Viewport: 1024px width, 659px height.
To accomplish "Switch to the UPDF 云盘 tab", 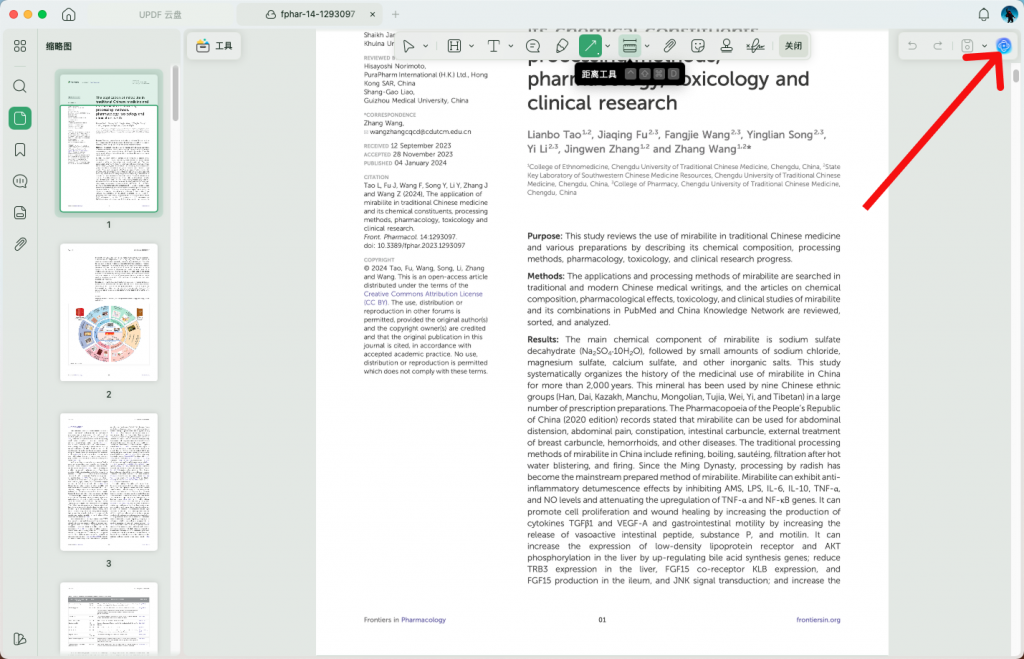I will coord(160,14).
